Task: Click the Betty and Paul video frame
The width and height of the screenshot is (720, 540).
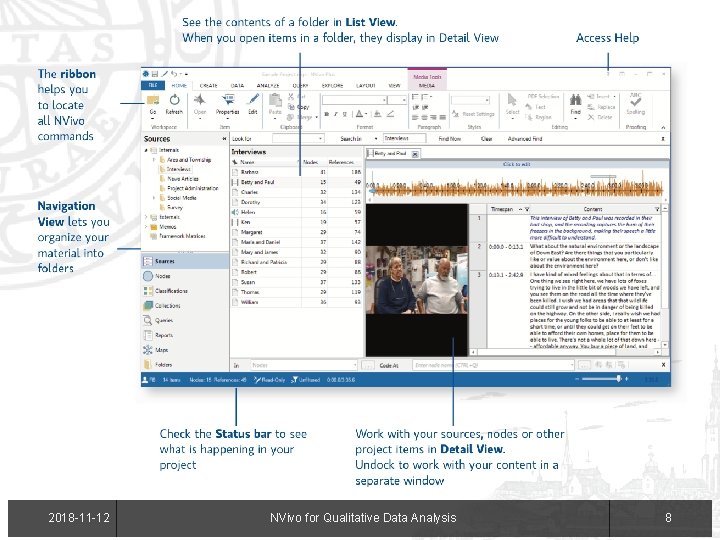Action: 416,280
